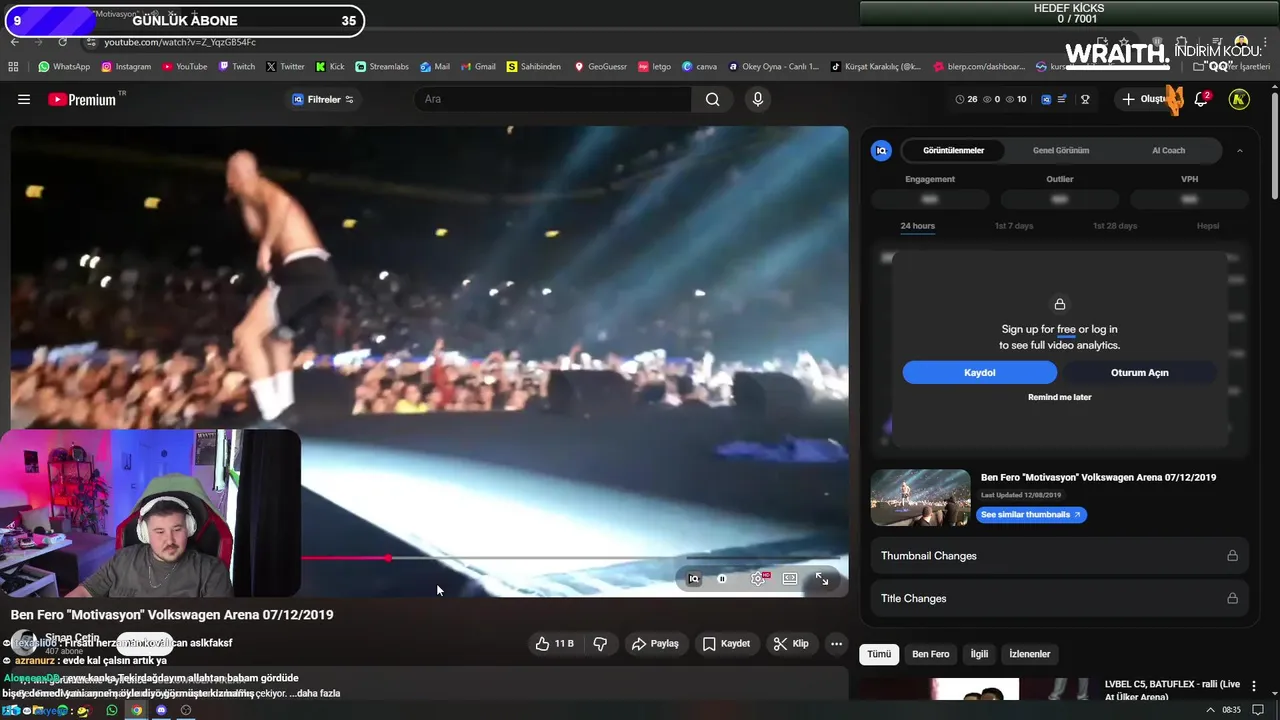The width and height of the screenshot is (1280, 720).
Task: Click the free link in sign-up text
Action: pos(1066,329)
